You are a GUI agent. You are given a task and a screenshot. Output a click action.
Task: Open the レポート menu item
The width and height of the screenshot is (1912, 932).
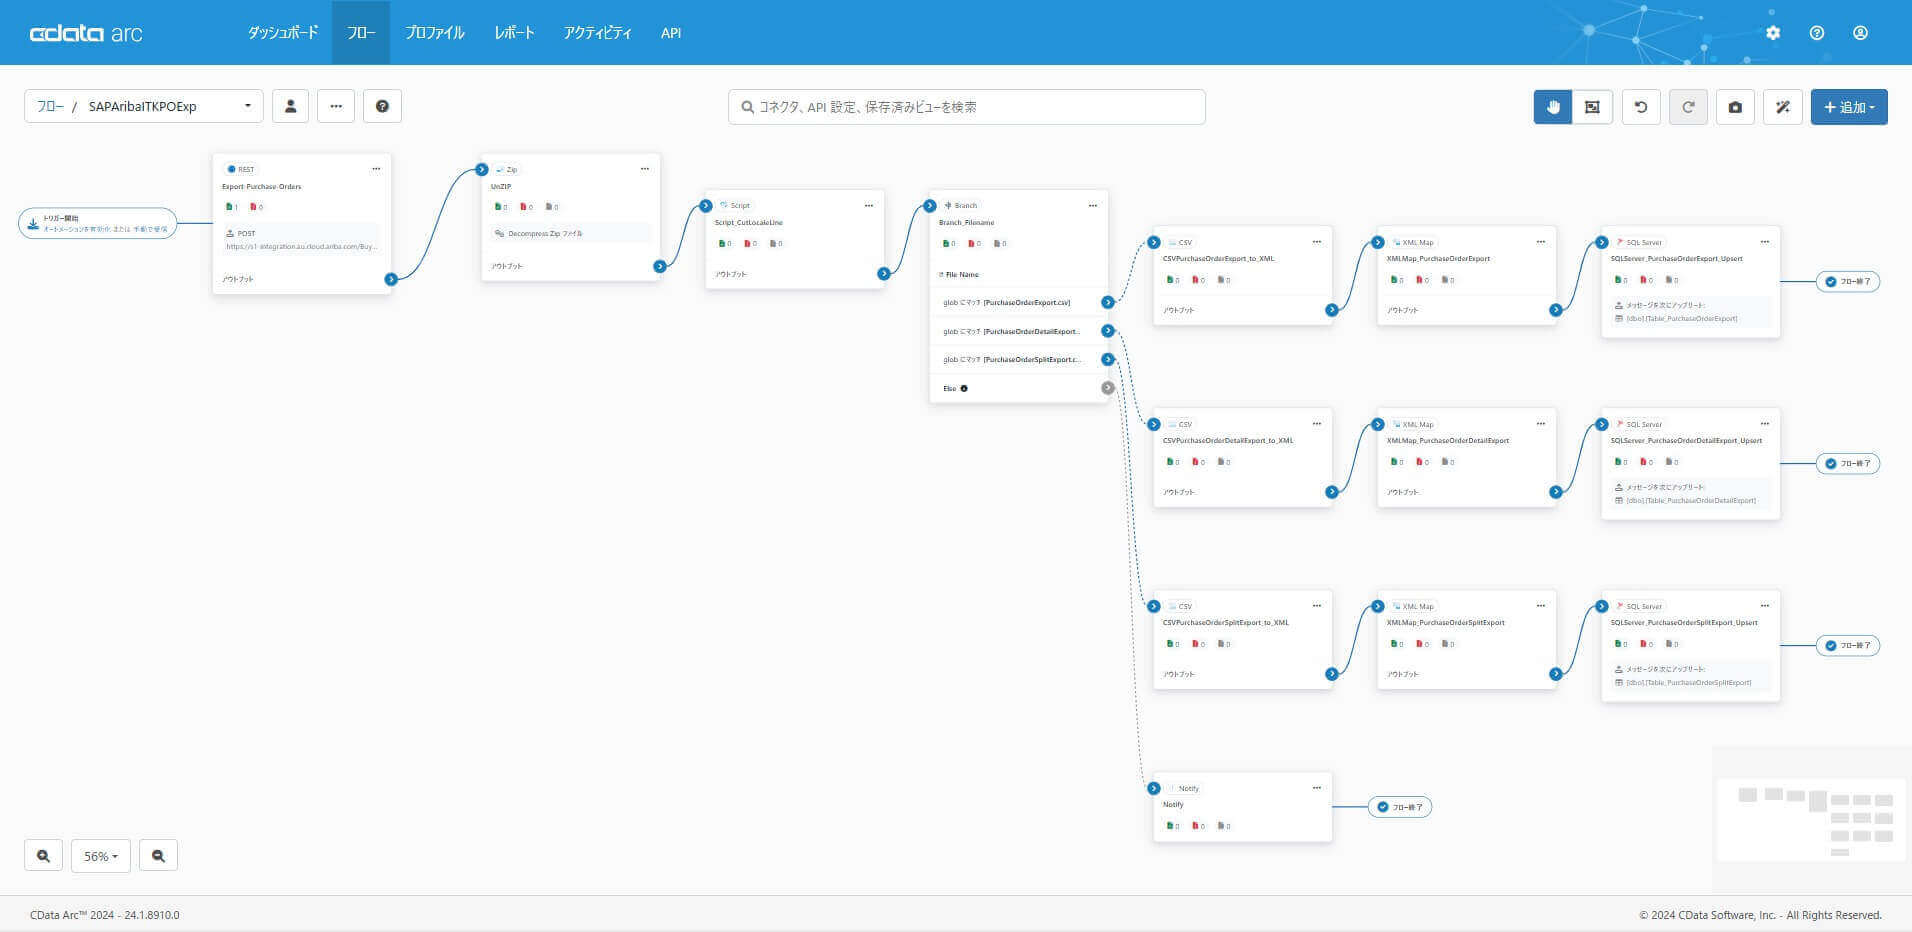(x=514, y=32)
